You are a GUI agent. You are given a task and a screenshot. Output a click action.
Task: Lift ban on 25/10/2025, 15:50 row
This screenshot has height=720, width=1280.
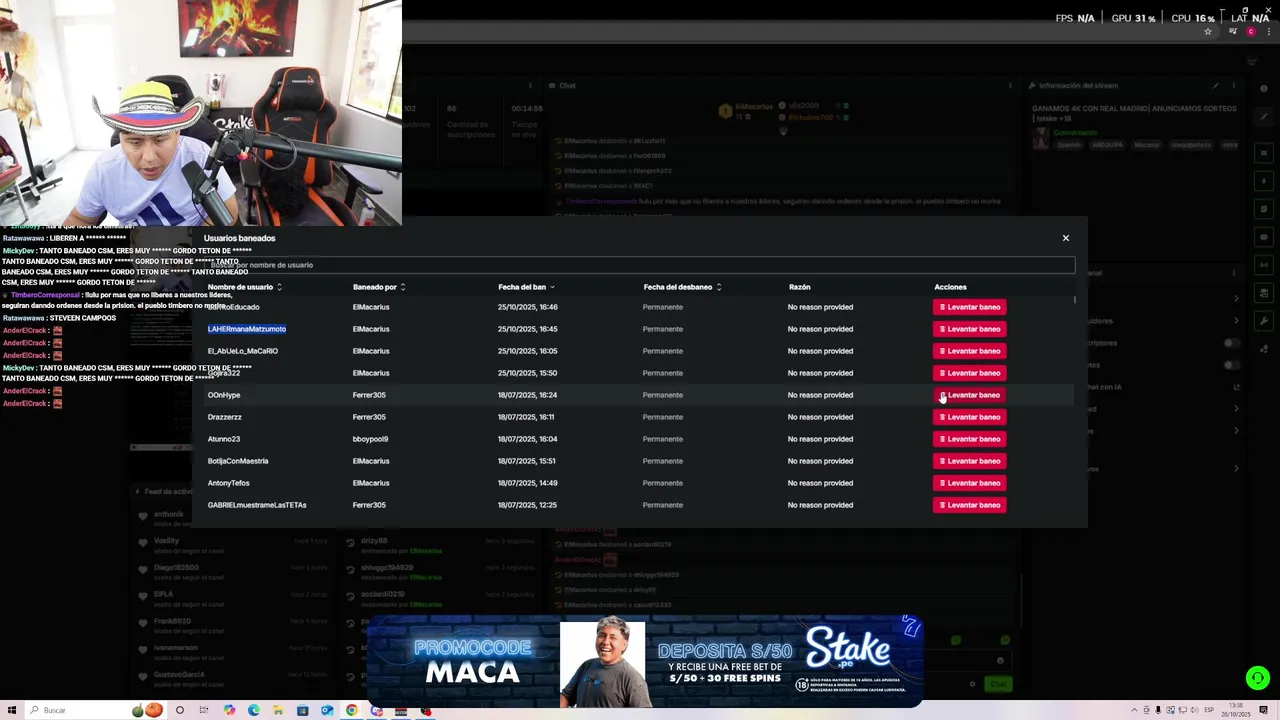(x=970, y=373)
